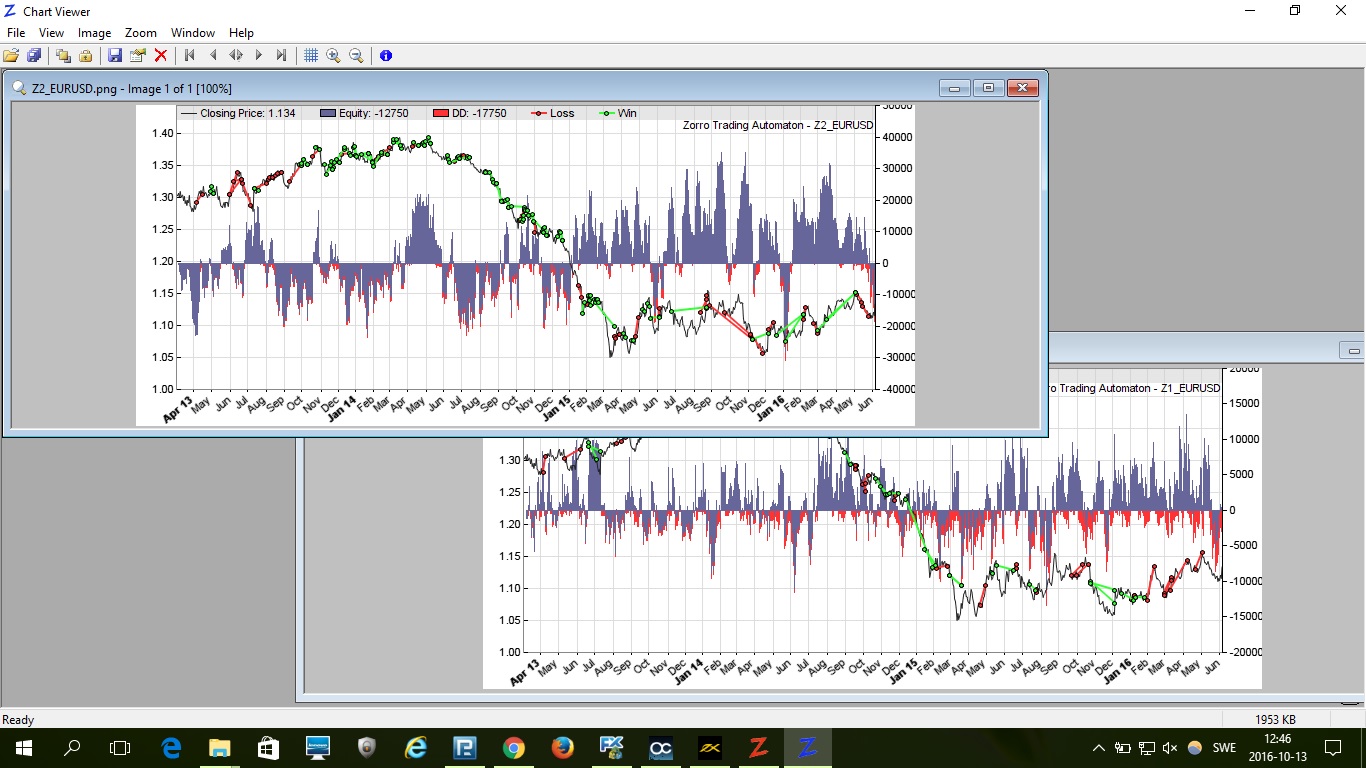Restore the Z2_EURUSD.png child window
1366x768 pixels.
click(x=988, y=88)
